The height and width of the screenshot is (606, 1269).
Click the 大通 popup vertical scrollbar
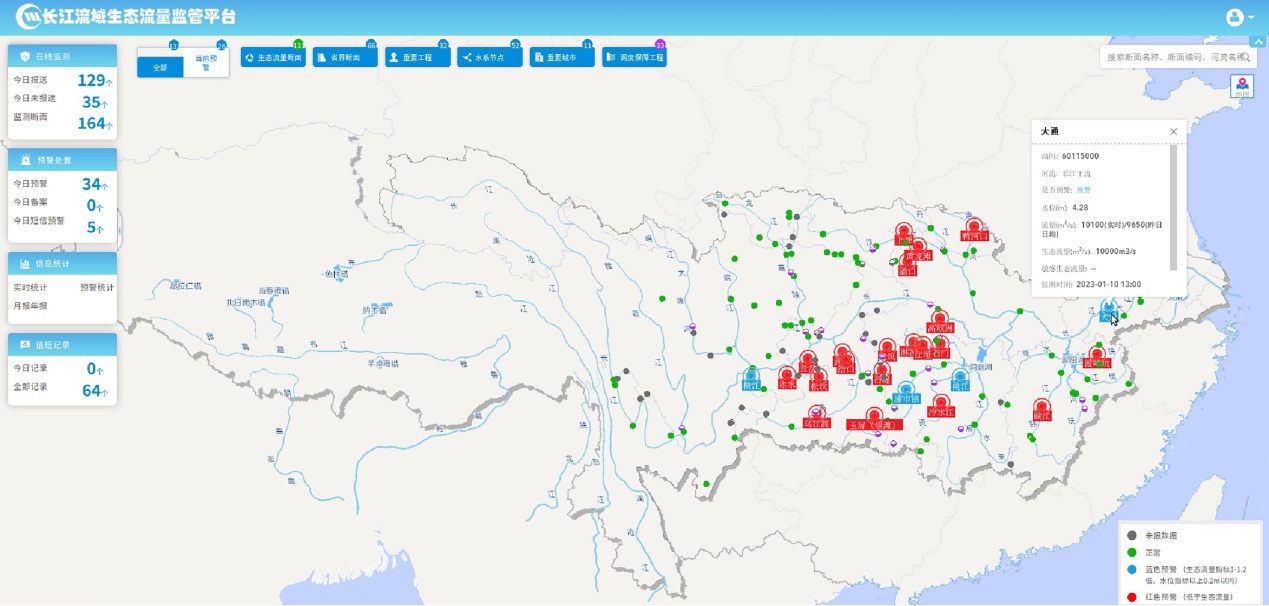(x=1174, y=208)
